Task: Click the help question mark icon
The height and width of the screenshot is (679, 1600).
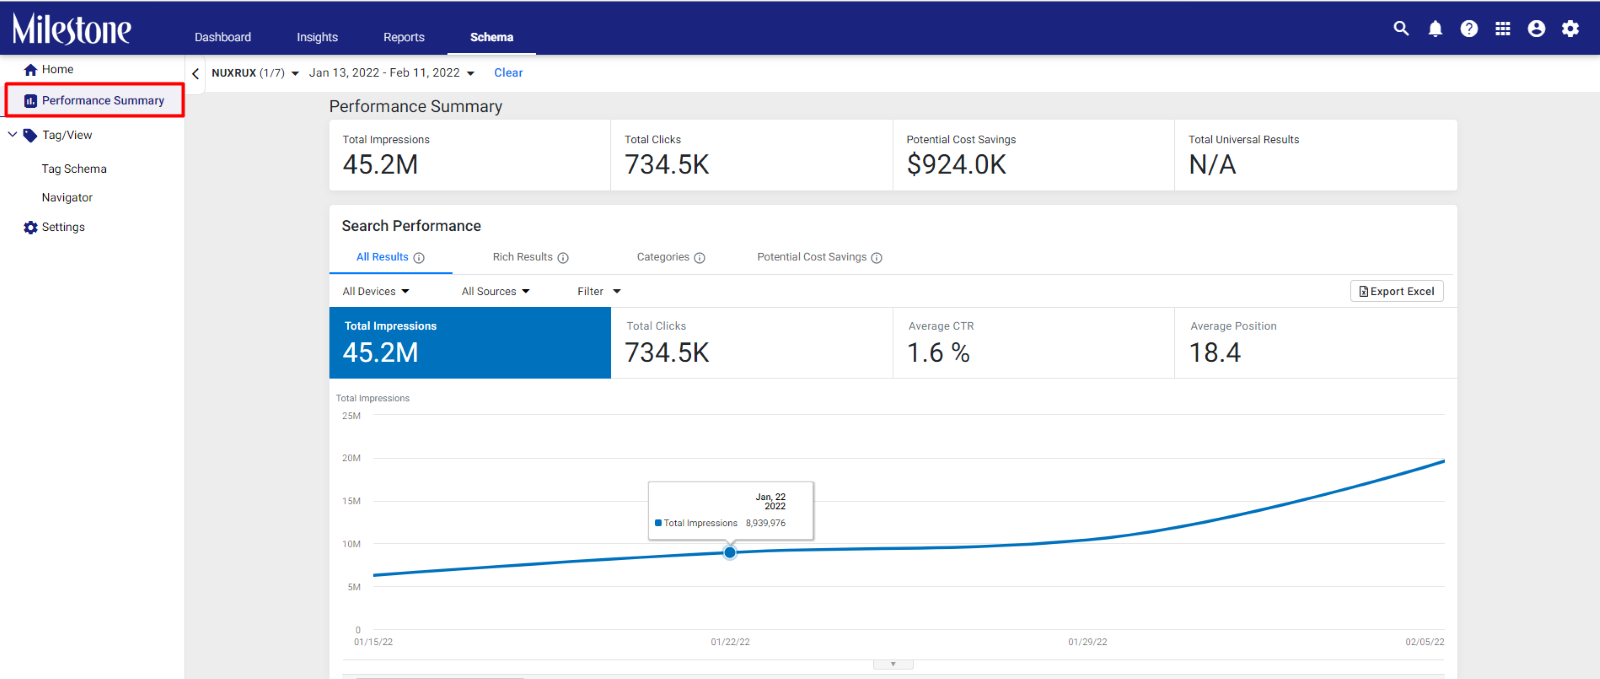Action: click(1469, 29)
